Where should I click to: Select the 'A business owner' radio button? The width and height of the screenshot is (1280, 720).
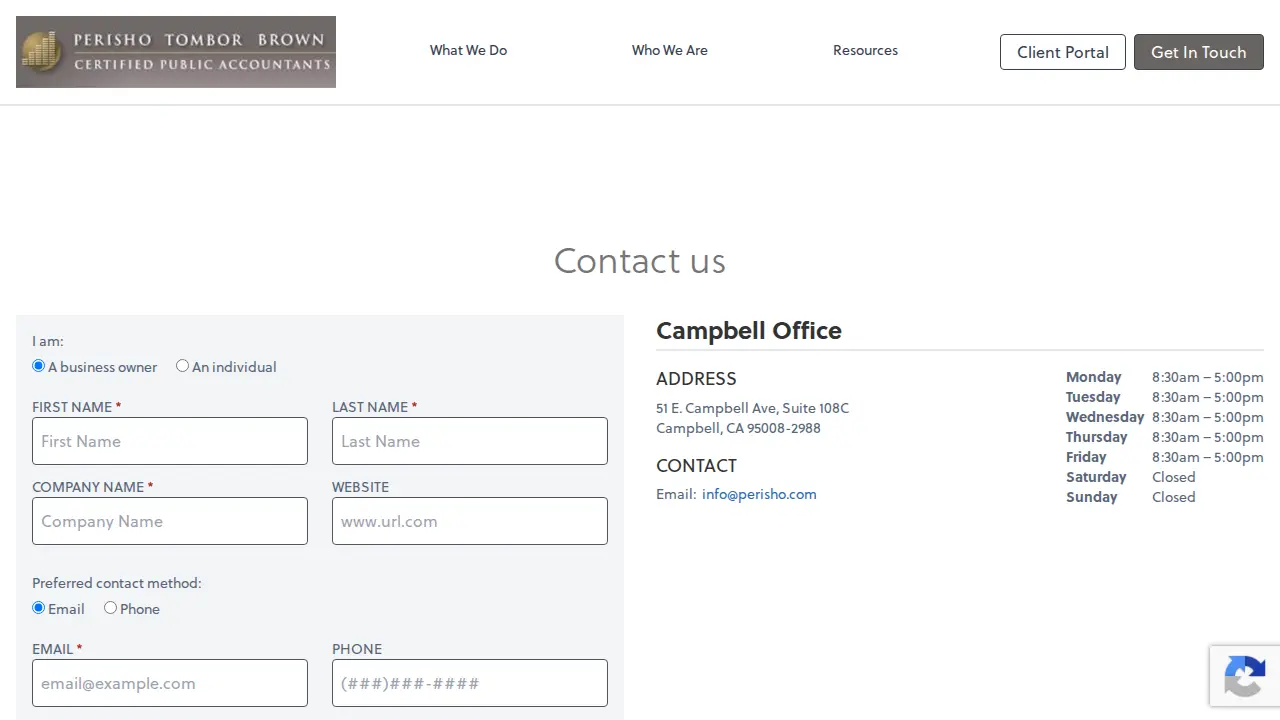[39, 366]
